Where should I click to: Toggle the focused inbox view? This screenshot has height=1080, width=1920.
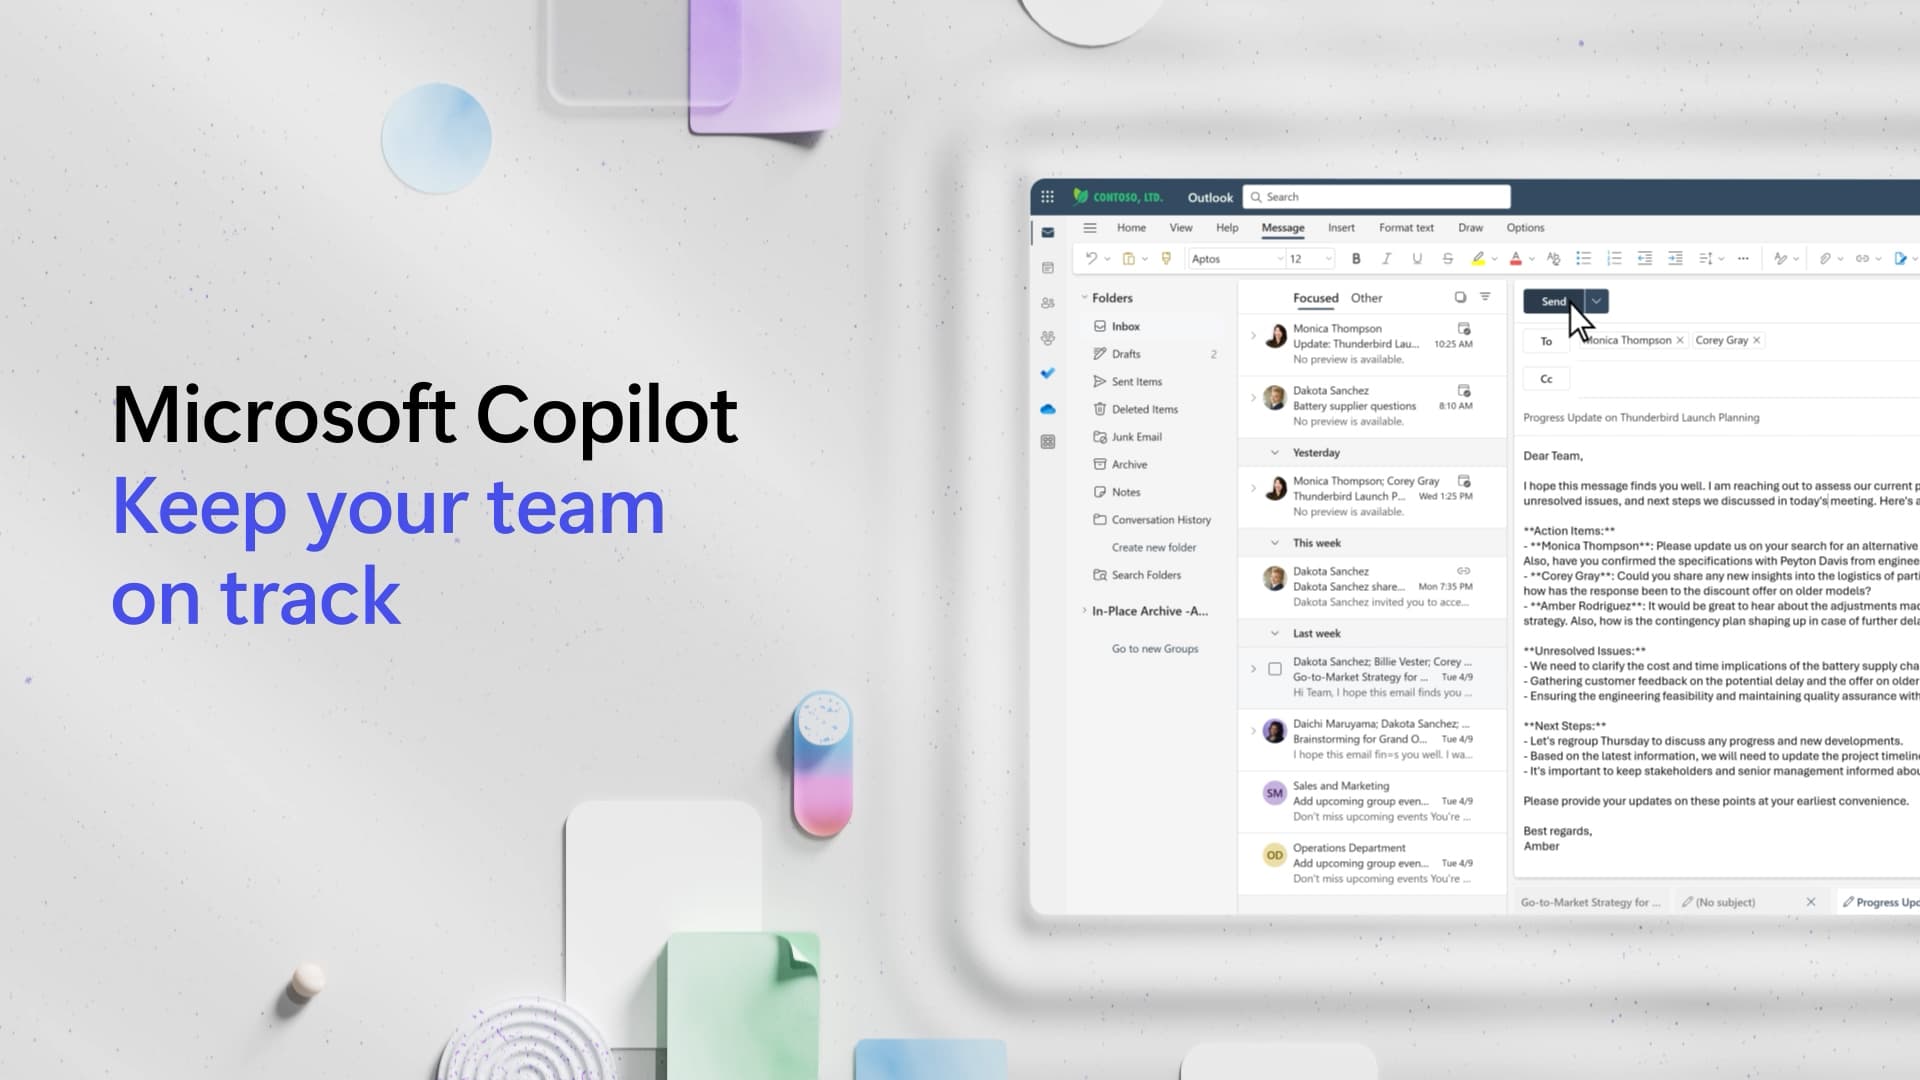click(x=1316, y=297)
